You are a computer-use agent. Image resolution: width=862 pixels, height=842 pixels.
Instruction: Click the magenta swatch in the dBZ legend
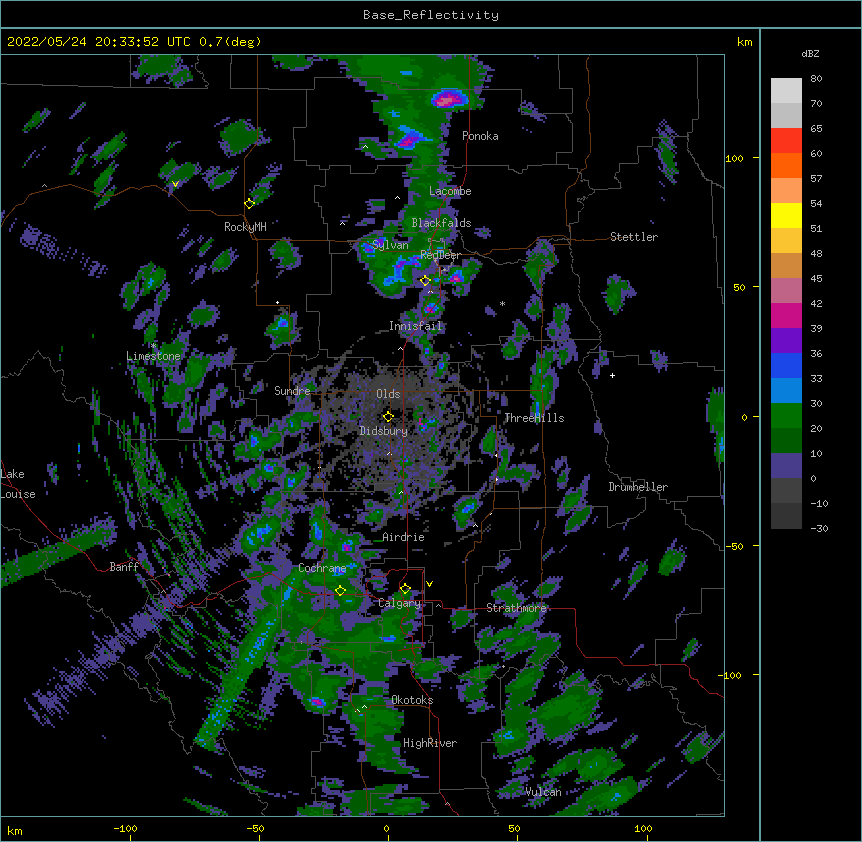(786, 315)
